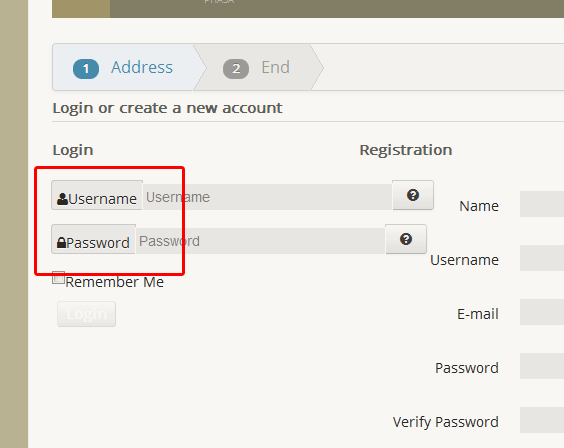The height and width of the screenshot is (448, 564).
Task: Focus the login Username input field
Action: [268, 197]
